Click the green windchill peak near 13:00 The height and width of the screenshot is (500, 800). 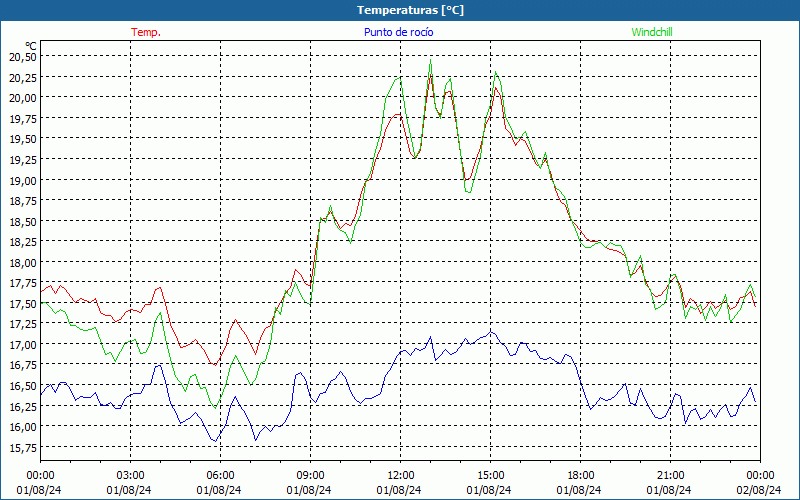[x=431, y=60]
